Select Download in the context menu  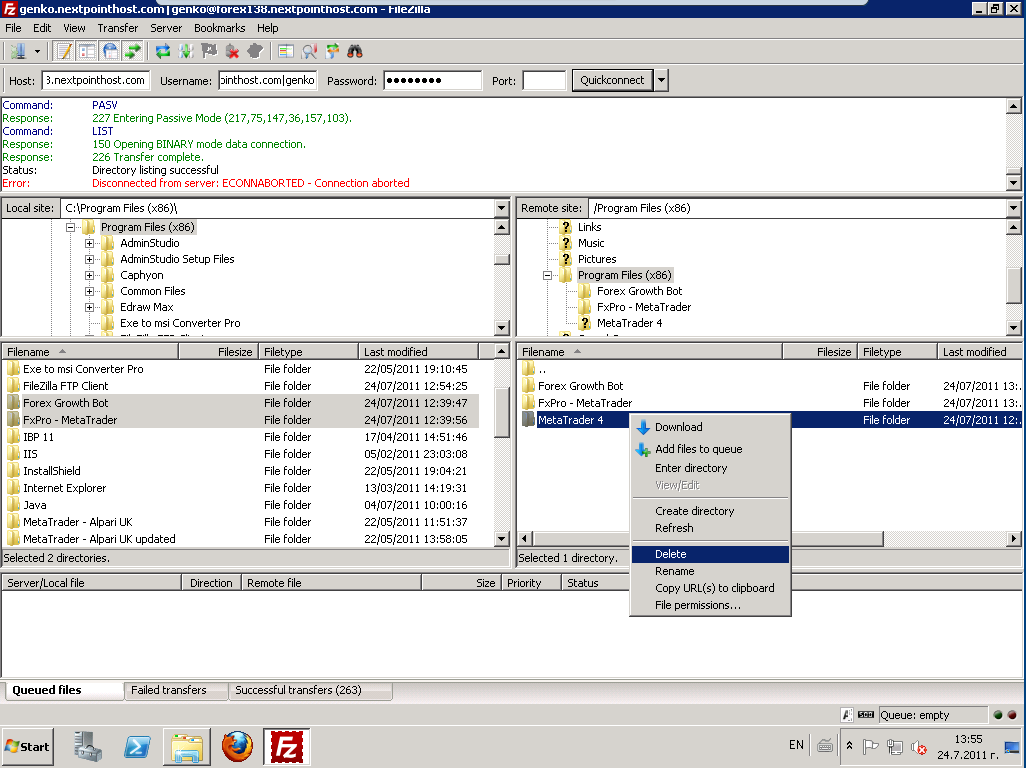pyautogui.click(x=710, y=427)
